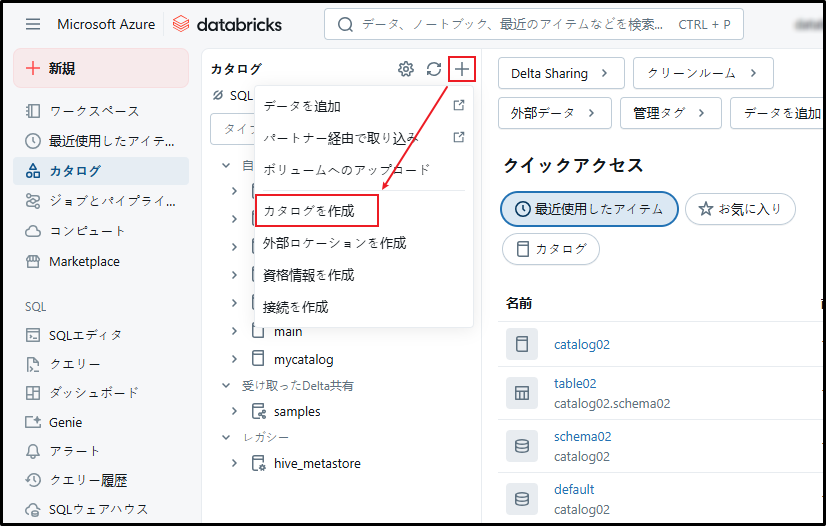
Task: Click the 新規 button
Action: [101, 68]
